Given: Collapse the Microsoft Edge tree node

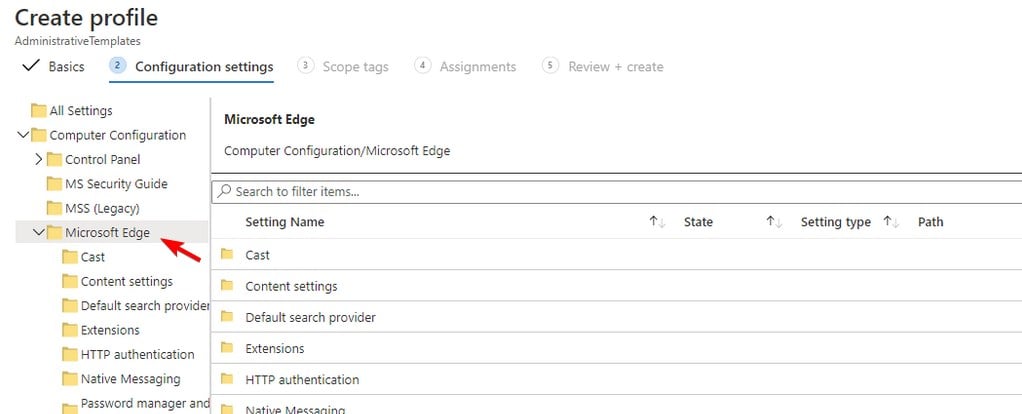Looking at the screenshot, I should [38, 233].
